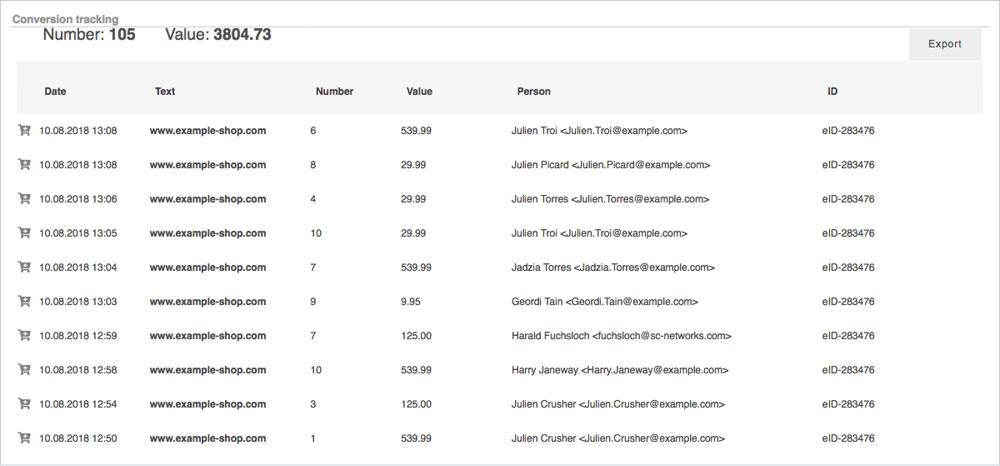Click cart icon for Geordi Tain row
Image resolution: width=1000 pixels, height=466 pixels.
coord(24,301)
